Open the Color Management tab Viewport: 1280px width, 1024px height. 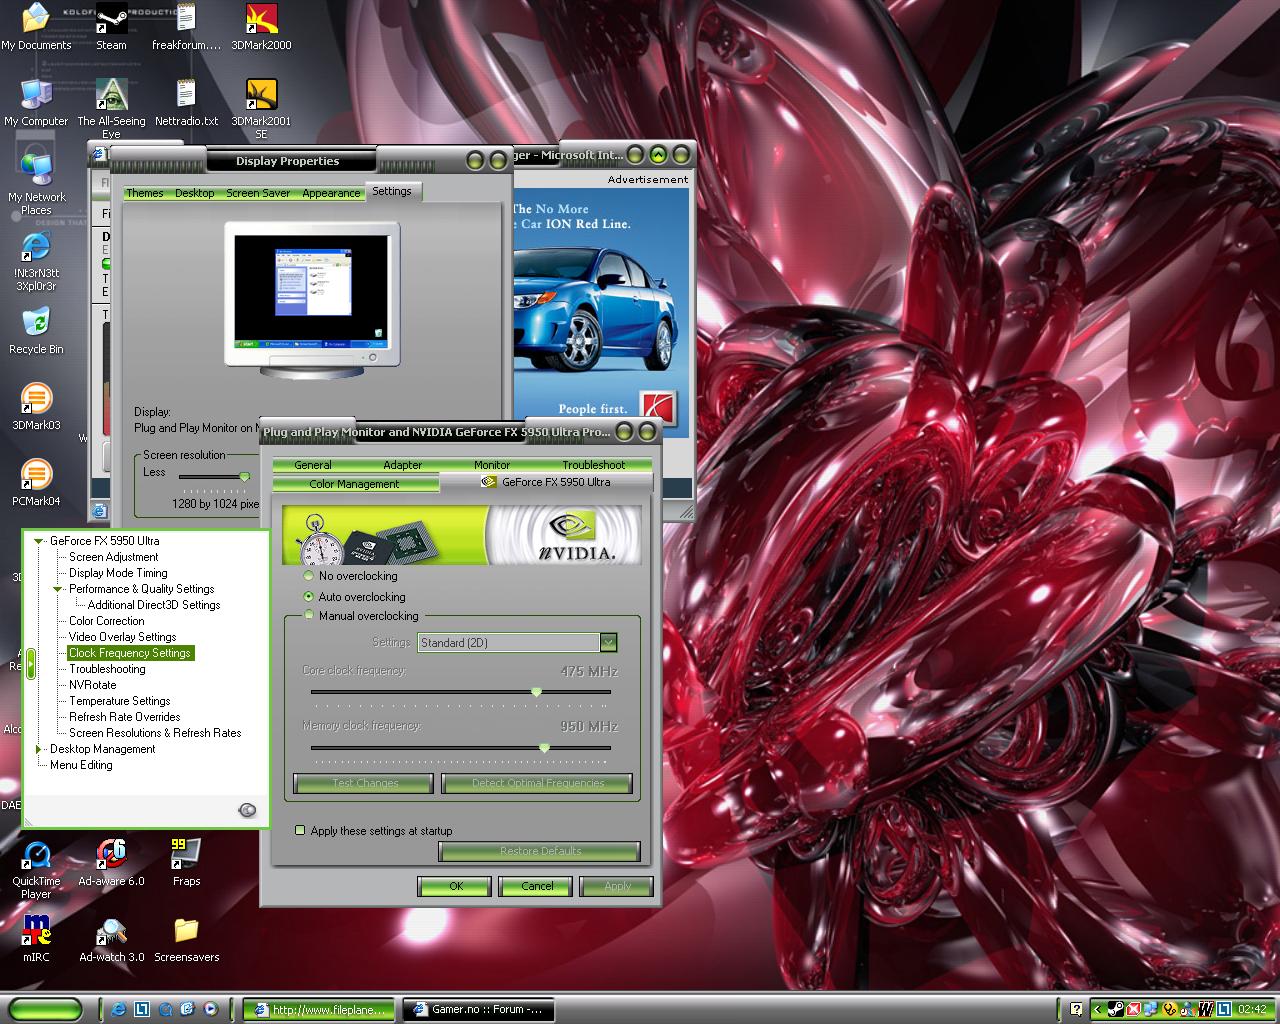tap(354, 484)
